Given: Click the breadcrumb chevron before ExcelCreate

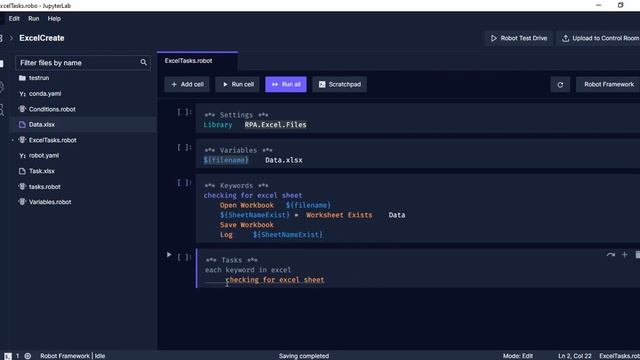Looking at the screenshot, I should tap(11, 38).
